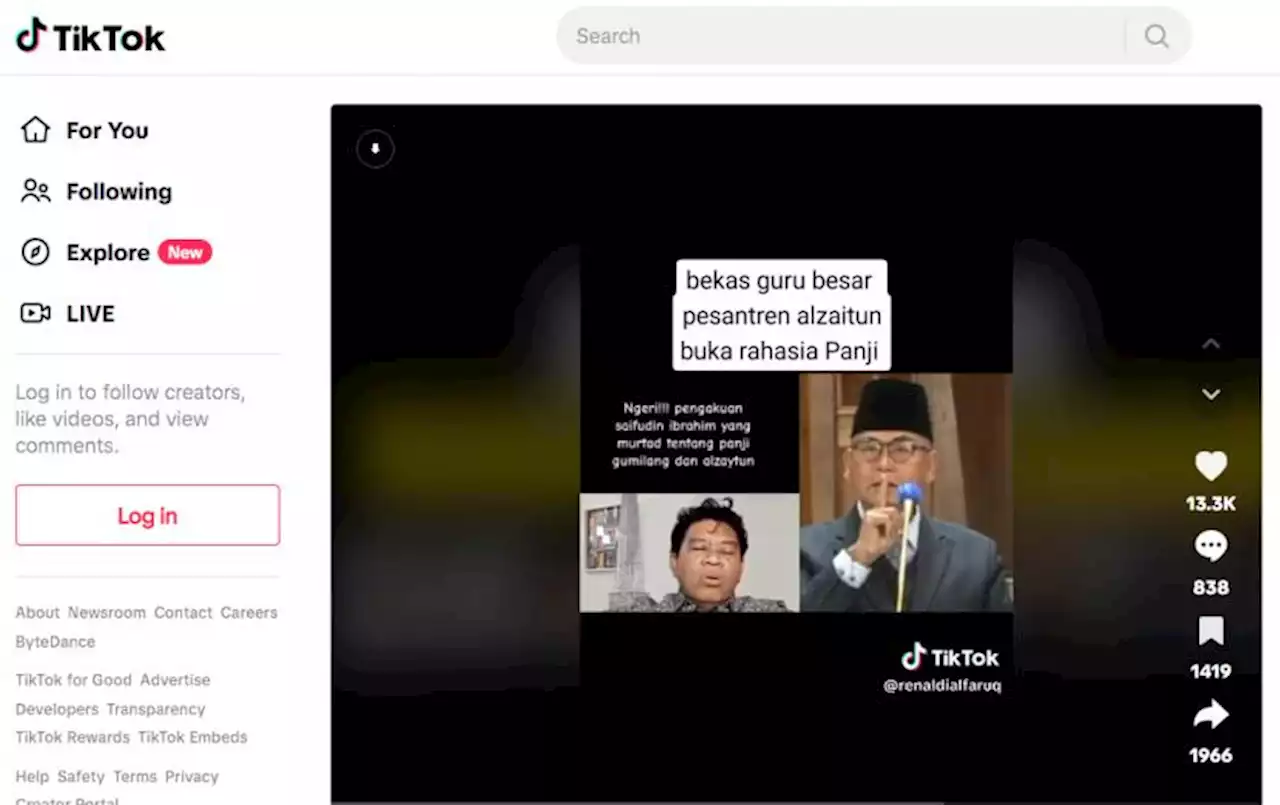Open the TikTok Rewards link
Screen dimensions: 1280x805
pyautogui.click(x=72, y=737)
